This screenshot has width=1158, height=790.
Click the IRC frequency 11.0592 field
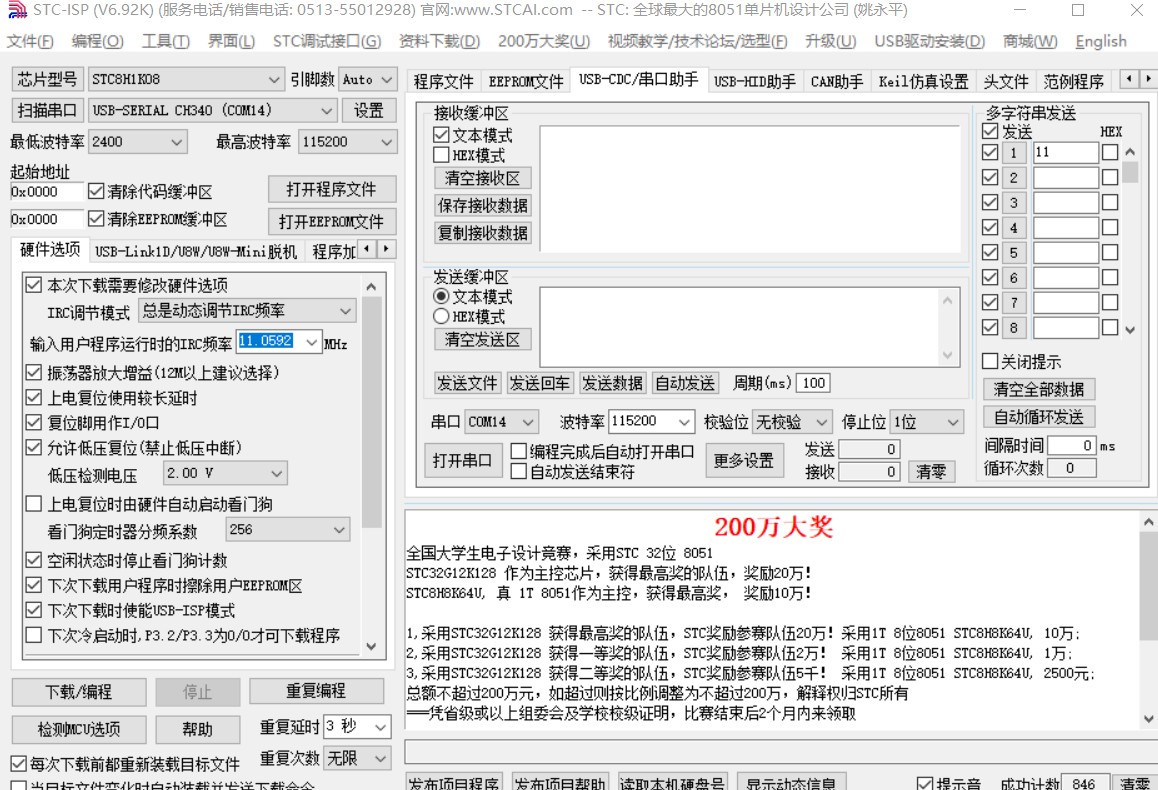coord(270,341)
